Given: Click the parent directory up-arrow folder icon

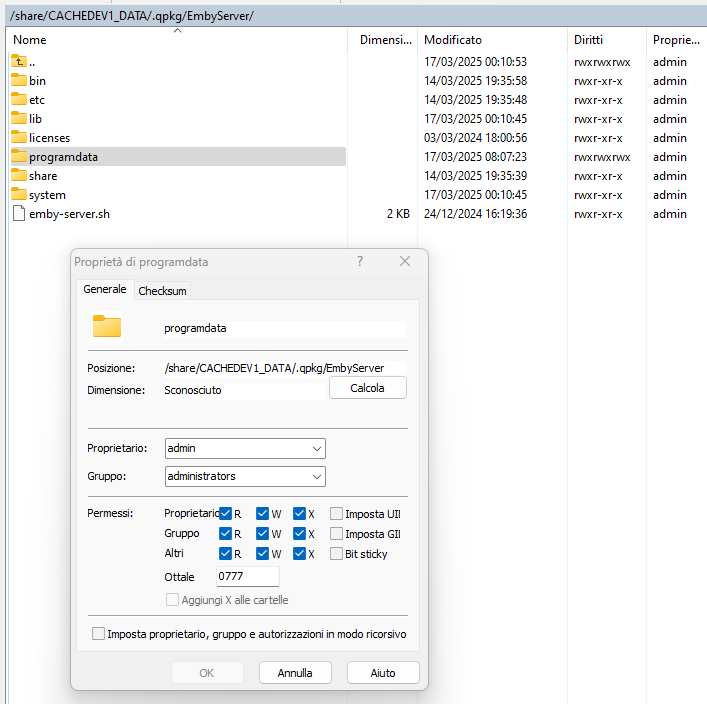Looking at the screenshot, I should [x=18, y=61].
